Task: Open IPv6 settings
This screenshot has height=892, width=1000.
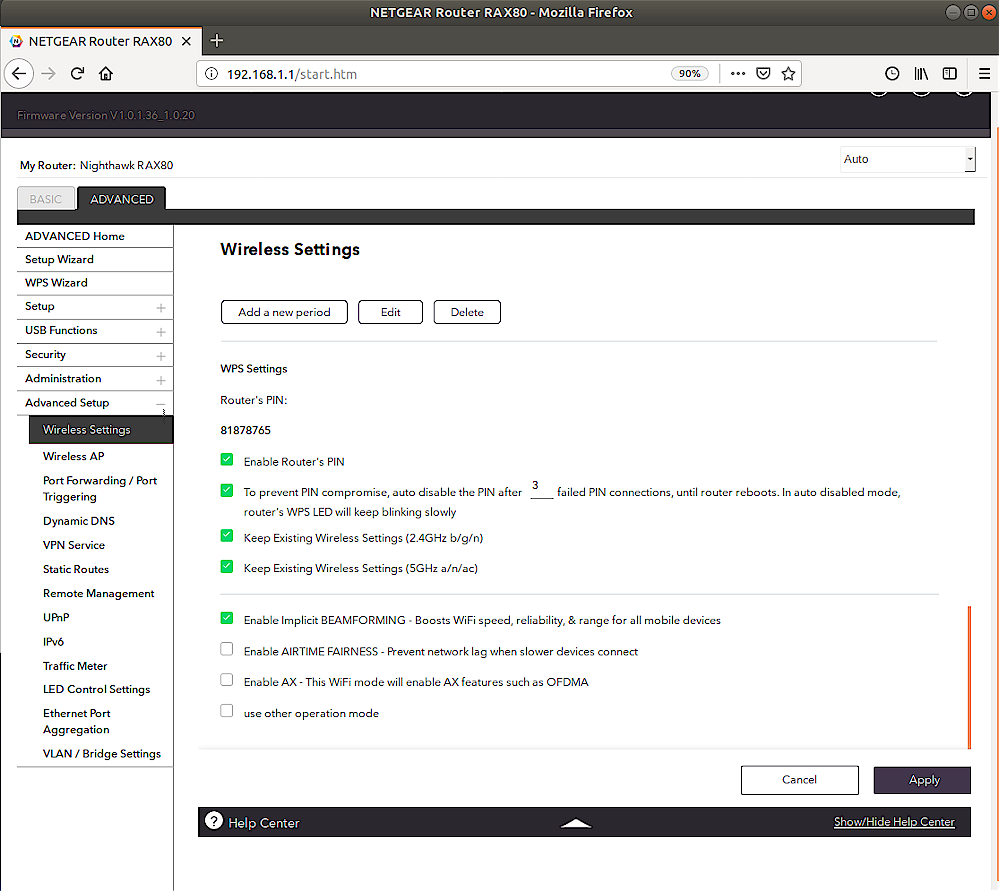Action: pos(53,642)
